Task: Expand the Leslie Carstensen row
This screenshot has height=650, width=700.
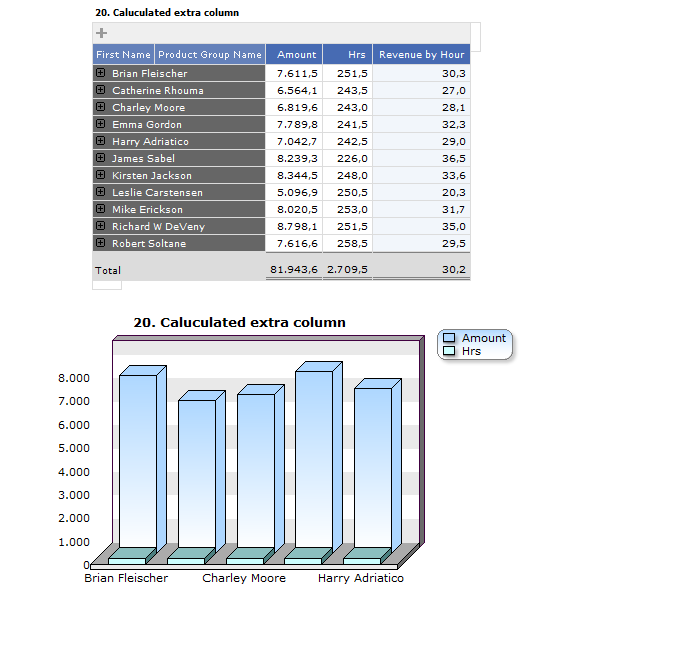Action: [100, 192]
